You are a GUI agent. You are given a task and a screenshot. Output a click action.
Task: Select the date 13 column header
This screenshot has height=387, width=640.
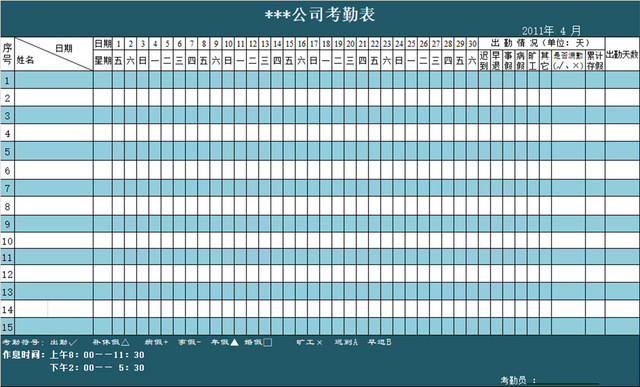(265, 44)
